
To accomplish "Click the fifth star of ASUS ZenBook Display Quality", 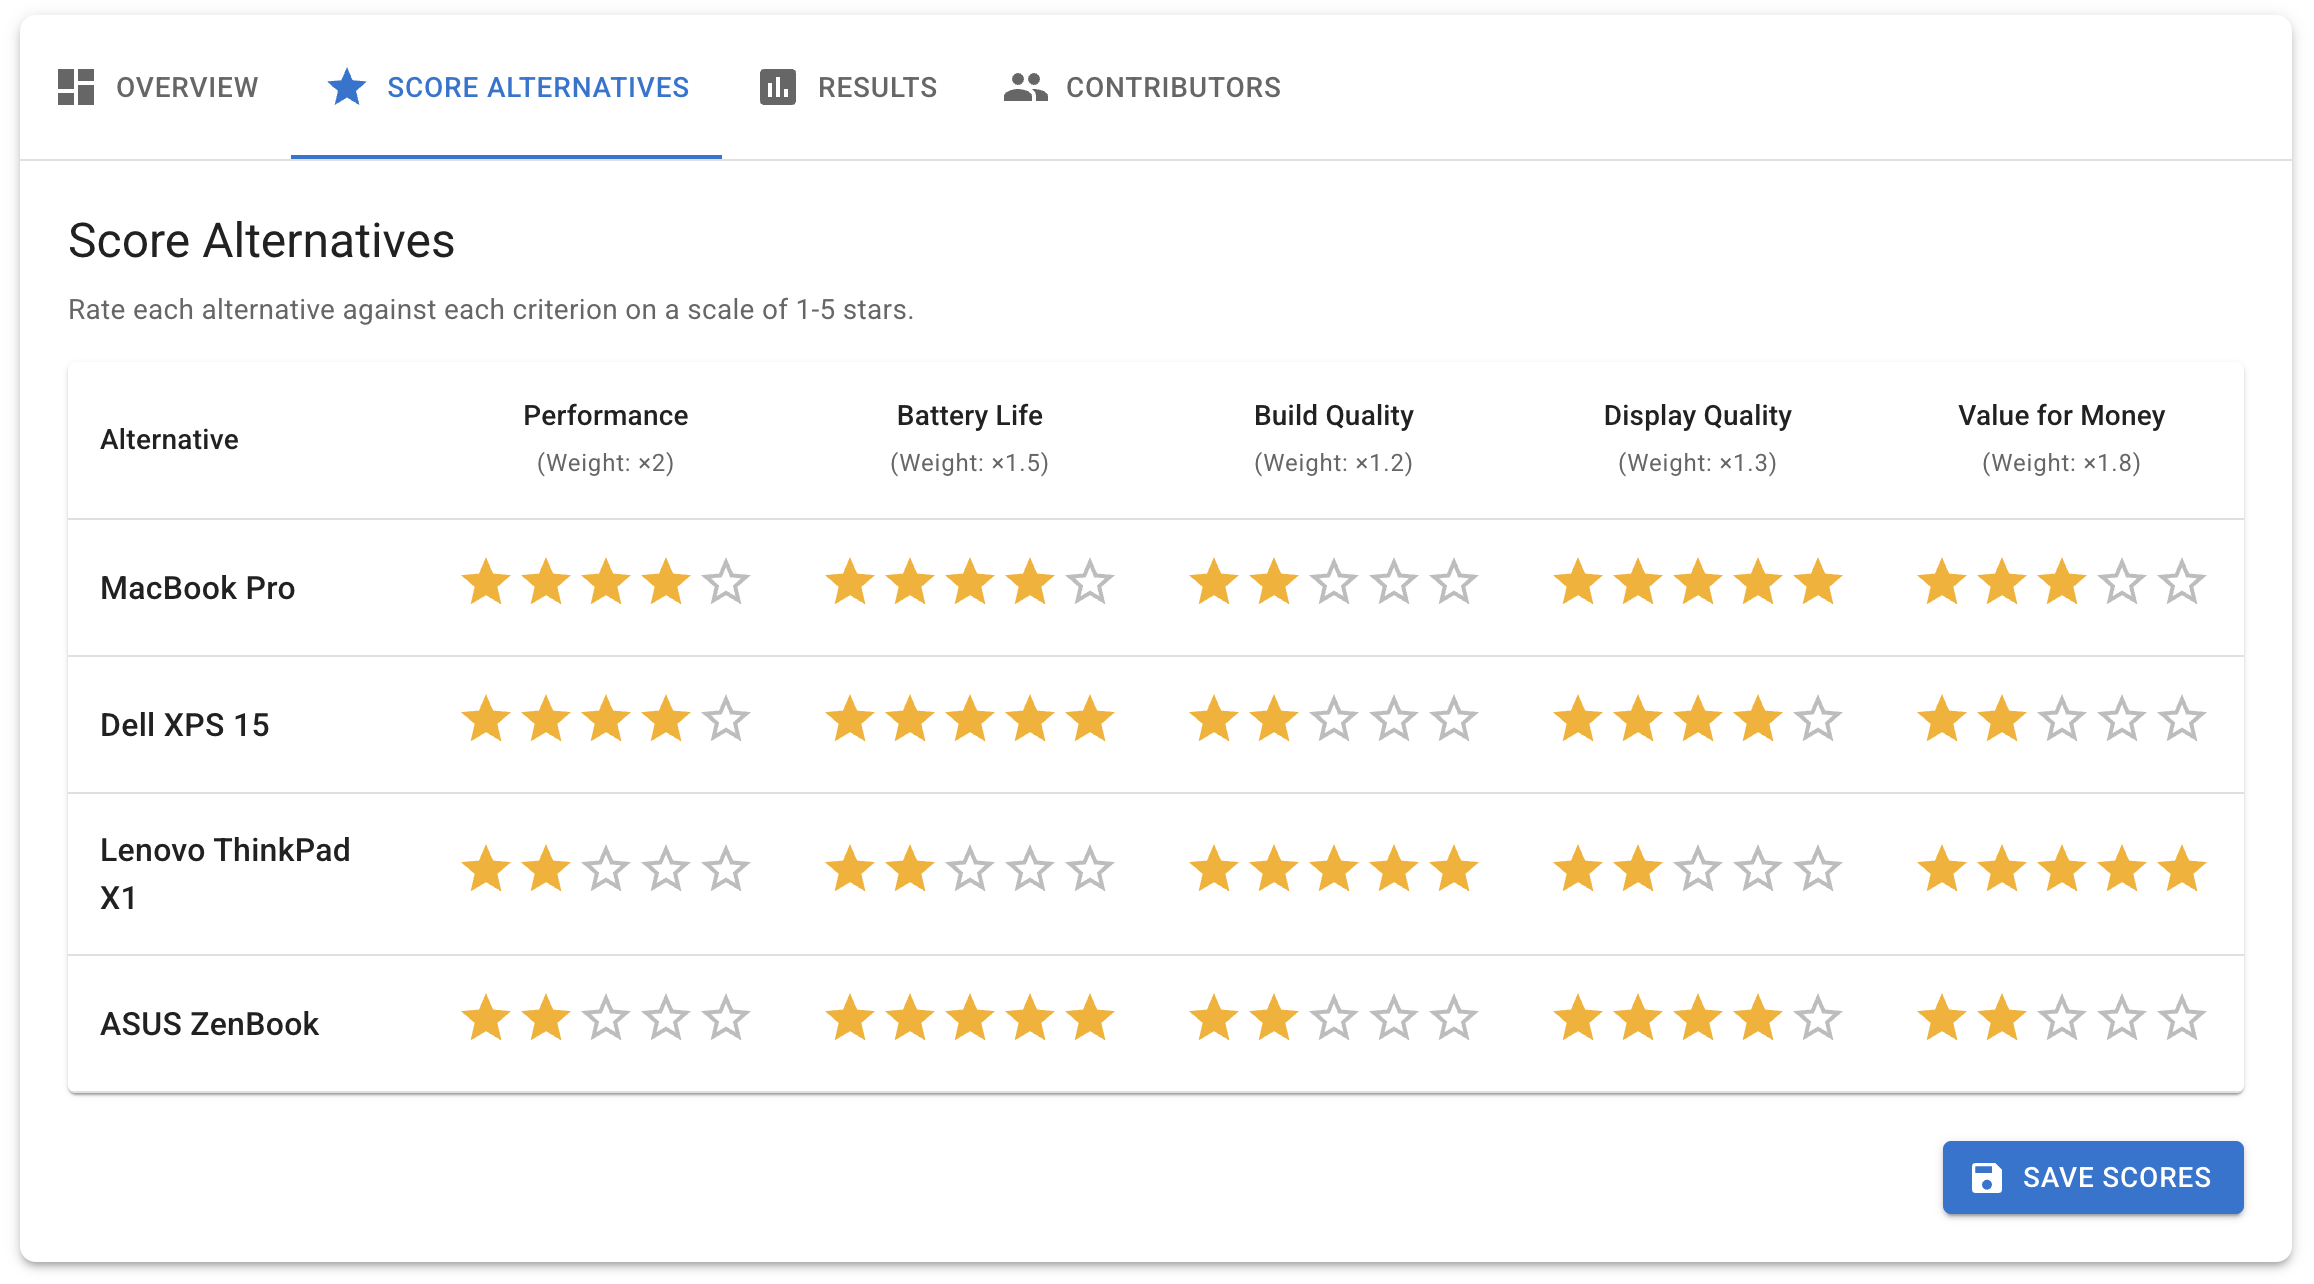I will tap(1819, 1020).
